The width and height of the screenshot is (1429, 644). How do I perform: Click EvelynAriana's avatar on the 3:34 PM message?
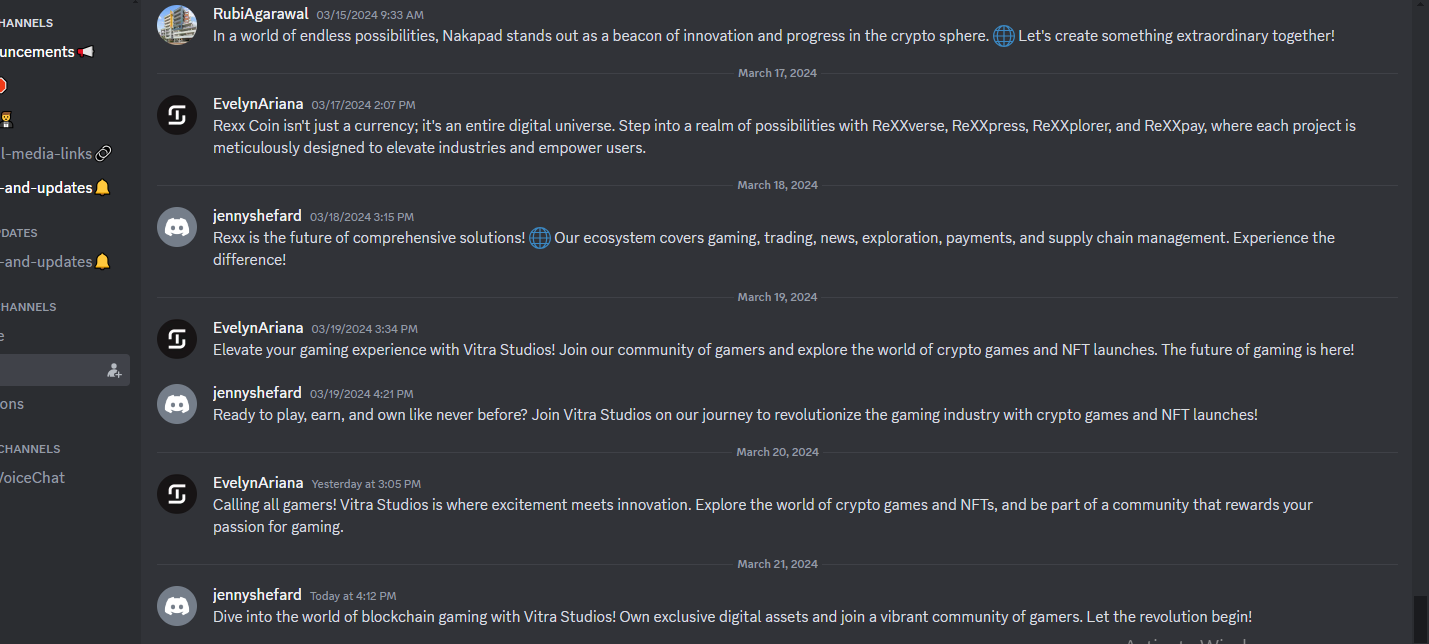tap(177, 339)
